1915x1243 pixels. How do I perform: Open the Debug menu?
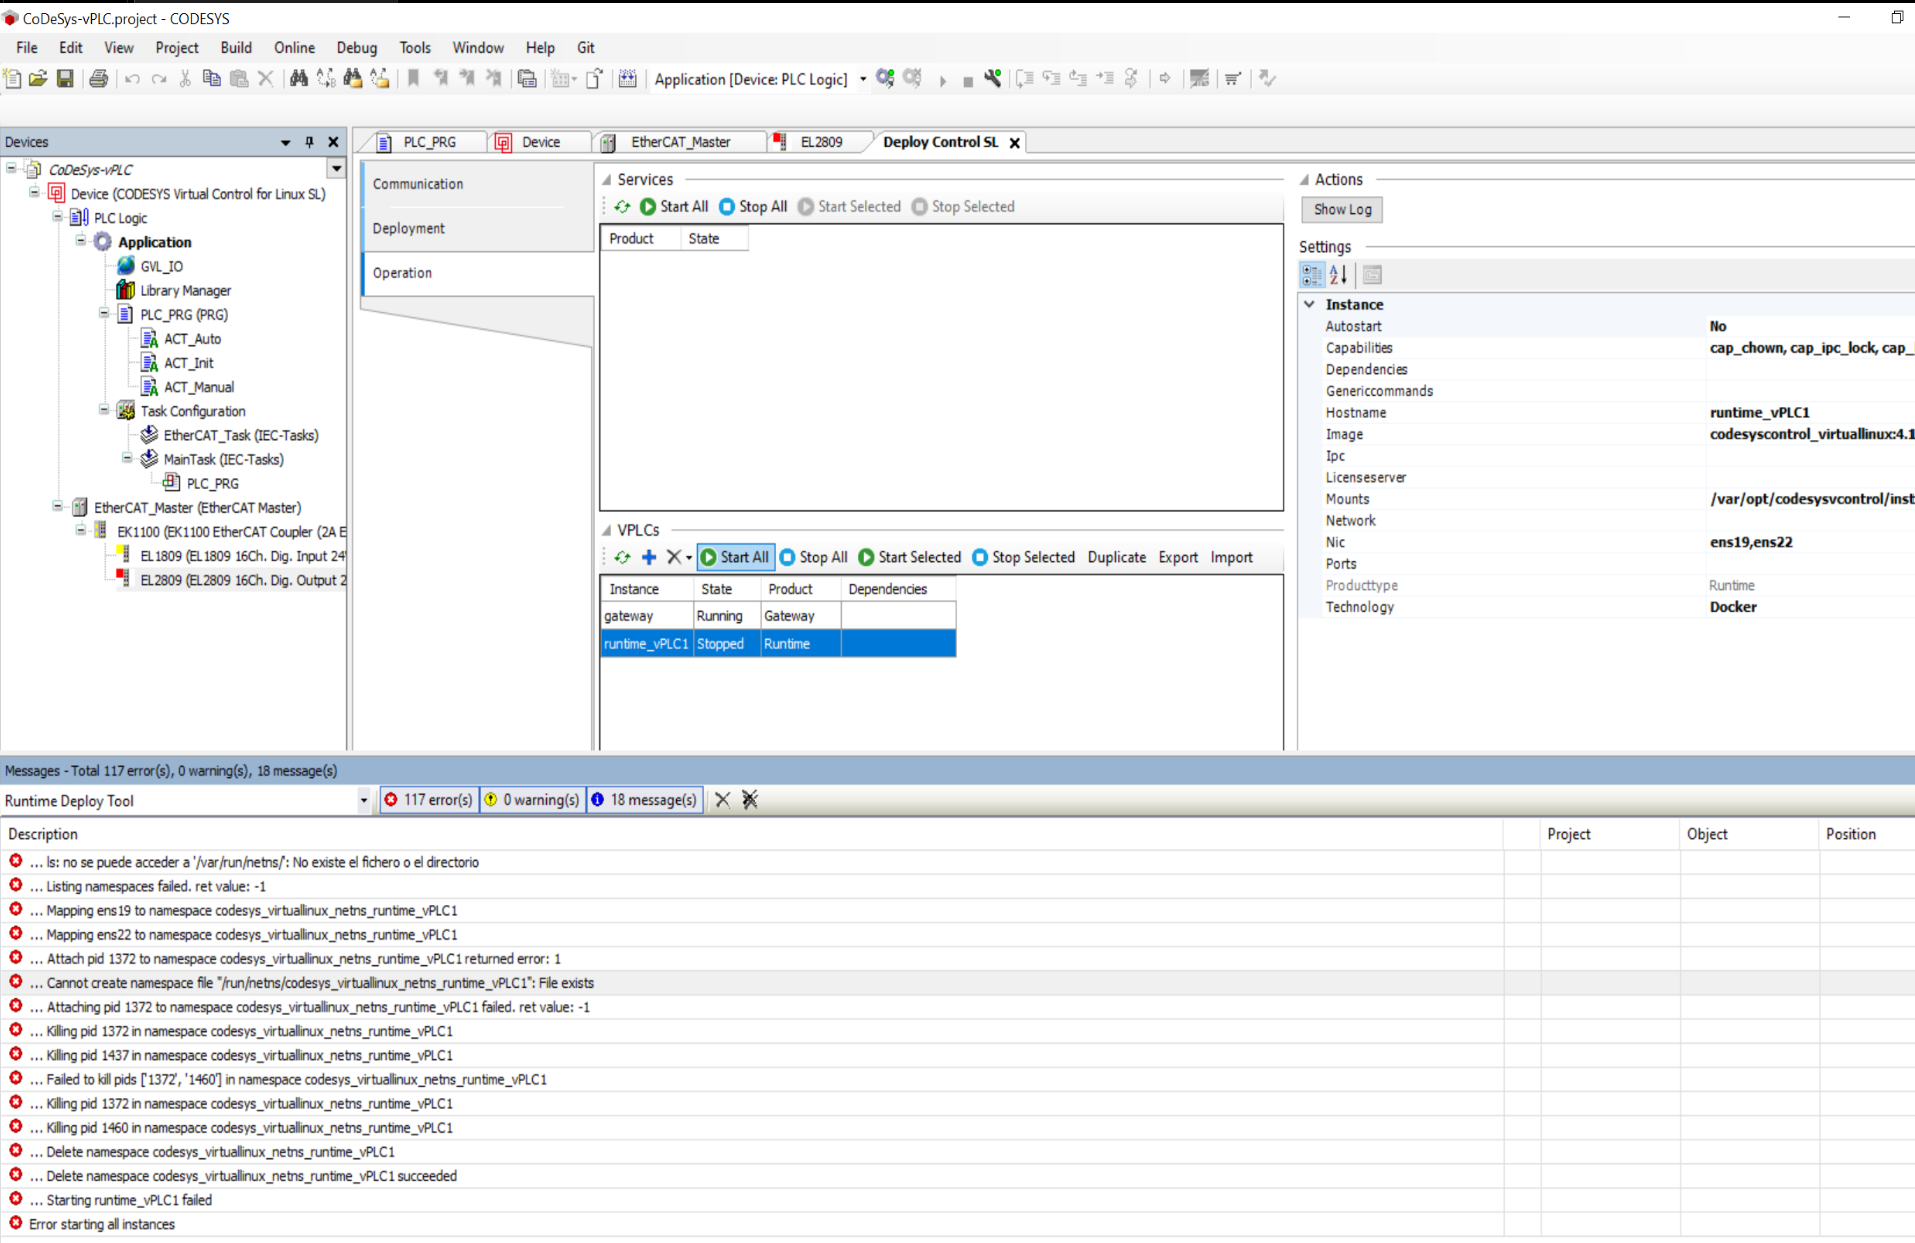pos(357,48)
